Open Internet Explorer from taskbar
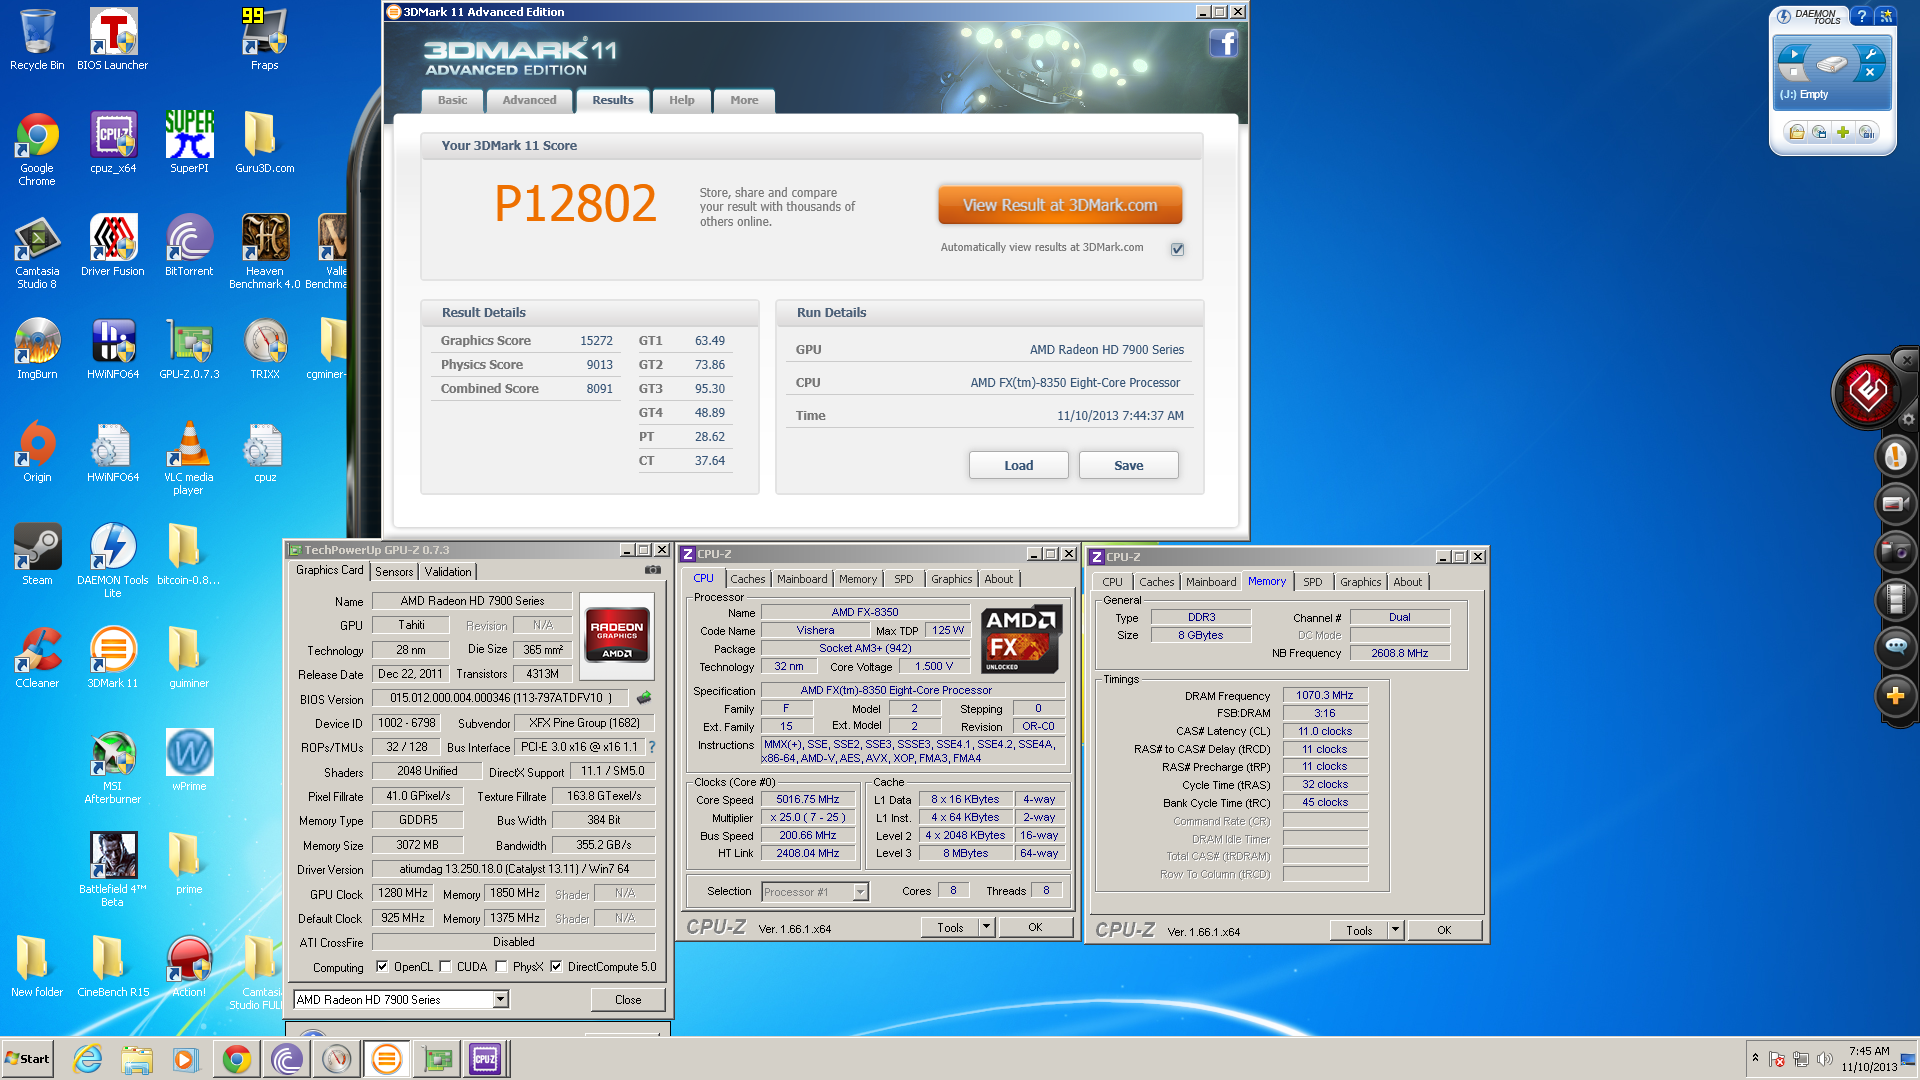The width and height of the screenshot is (1920, 1080). [x=88, y=1059]
